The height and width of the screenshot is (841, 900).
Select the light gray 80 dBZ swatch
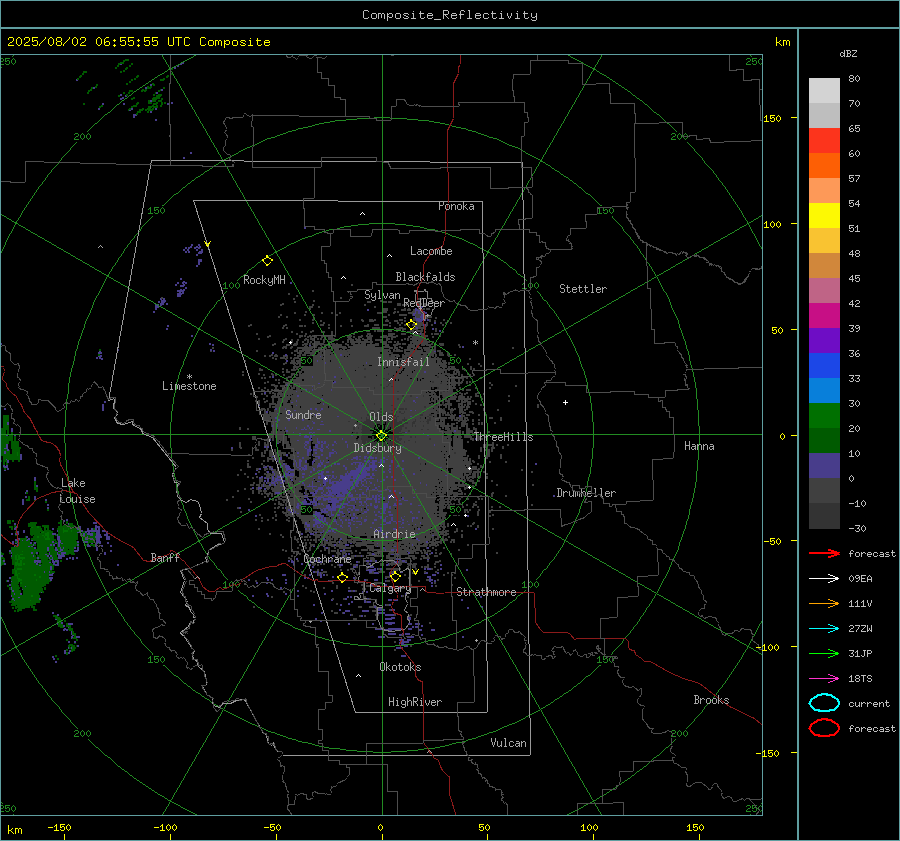(824, 90)
